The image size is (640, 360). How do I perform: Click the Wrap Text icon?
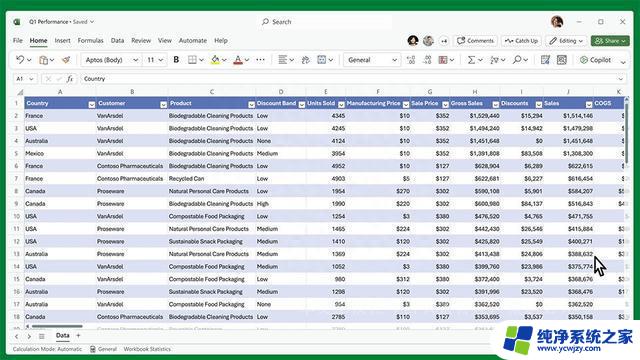(305, 60)
